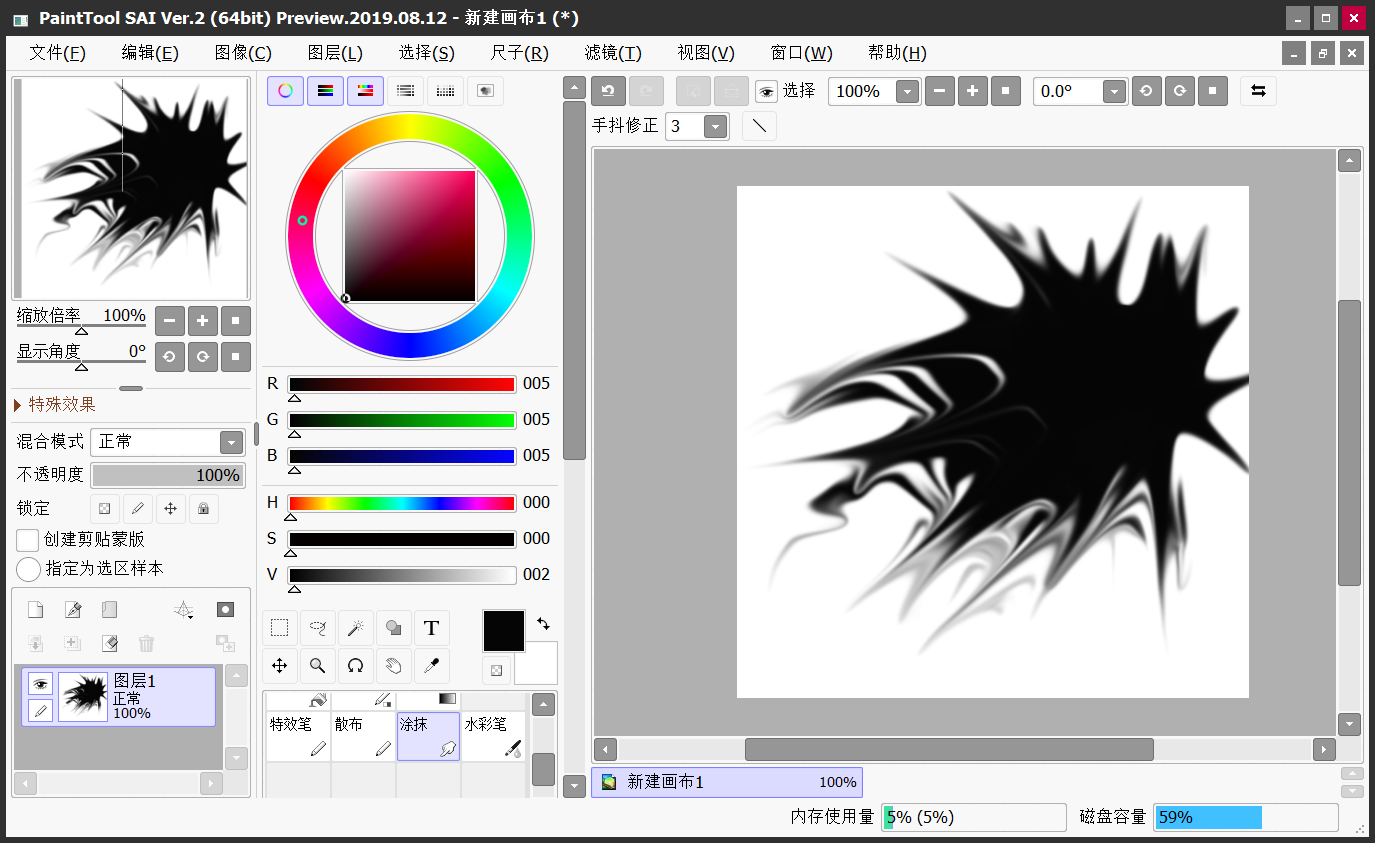Image resolution: width=1375 pixels, height=843 pixels.
Task: Toggle the color mixer panel
Action: click(x=405, y=91)
